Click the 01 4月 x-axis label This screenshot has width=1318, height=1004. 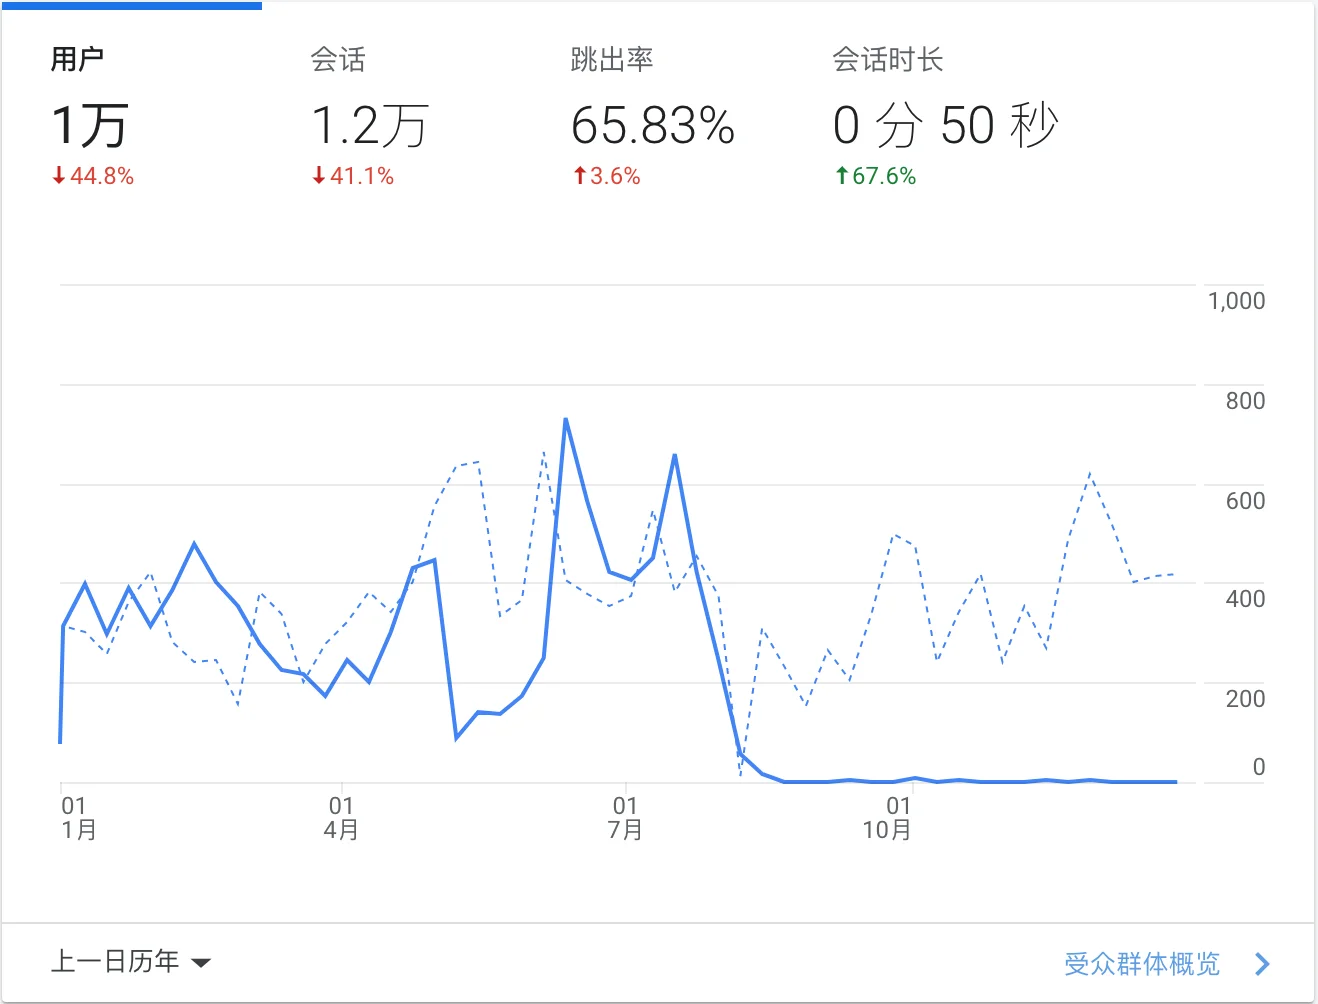pos(341,818)
